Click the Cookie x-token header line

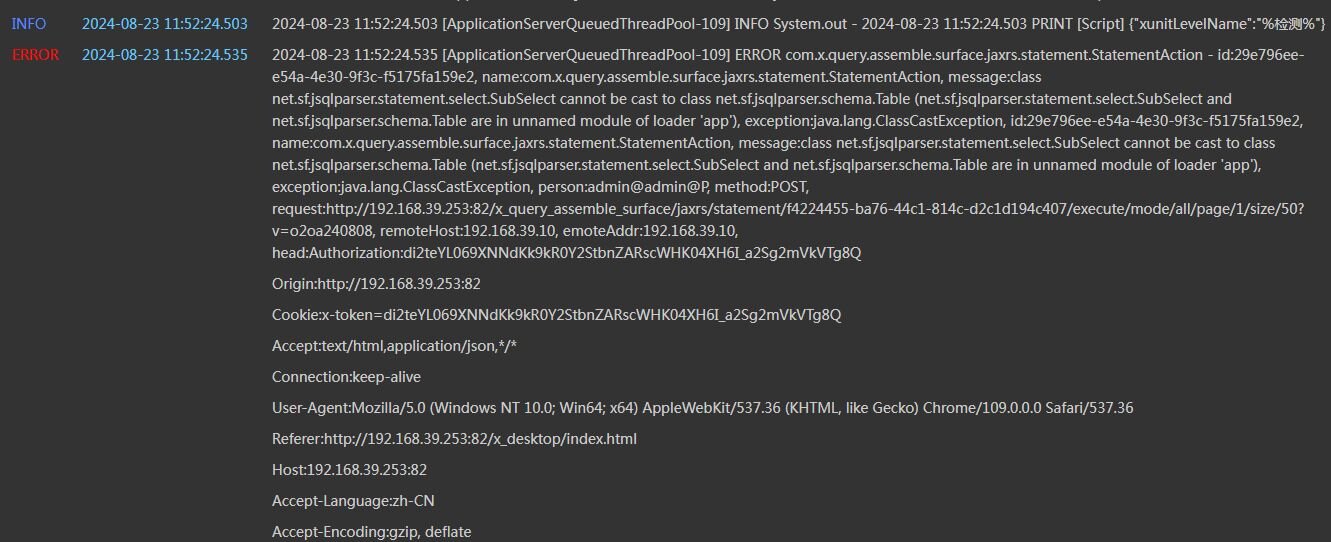(x=556, y=315)
